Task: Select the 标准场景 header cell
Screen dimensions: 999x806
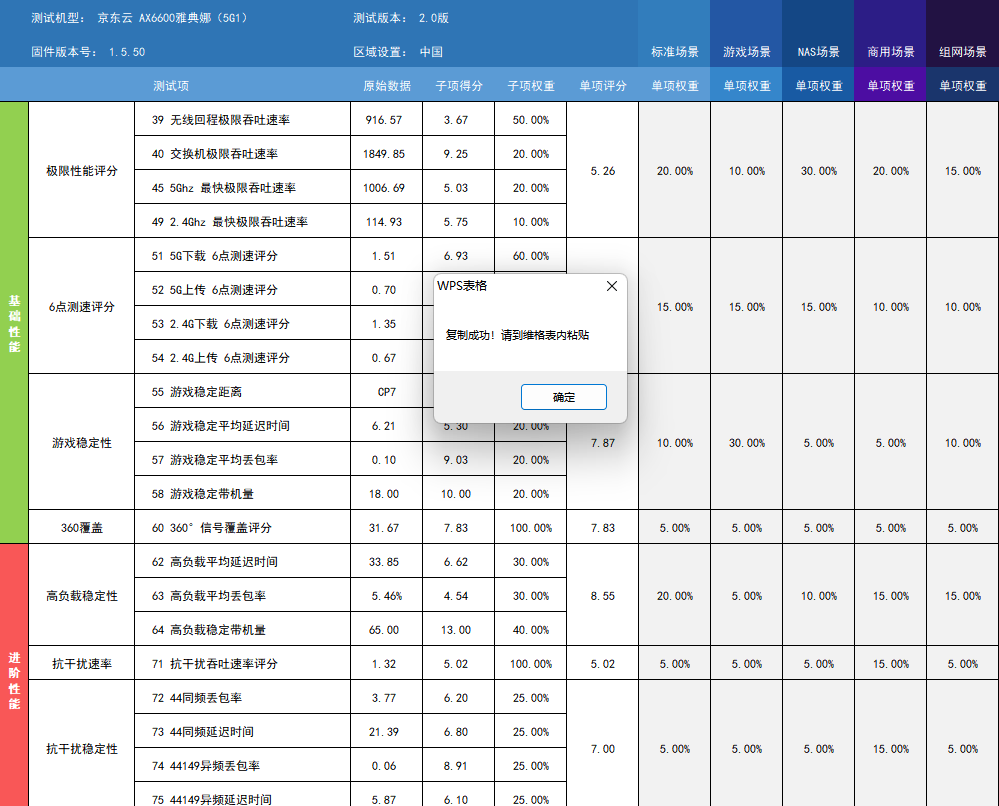Action: coord(674,52)
